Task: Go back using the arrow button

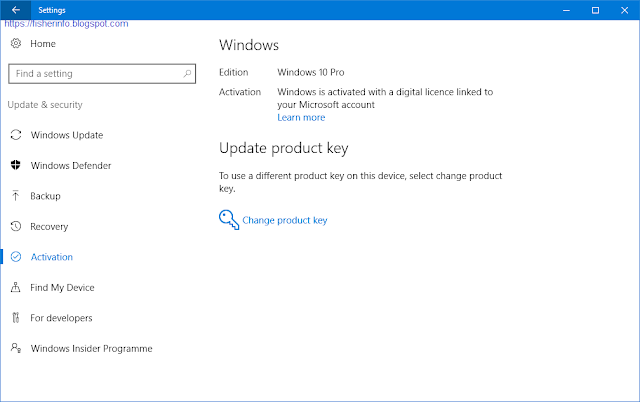Action: coord(16,10)
